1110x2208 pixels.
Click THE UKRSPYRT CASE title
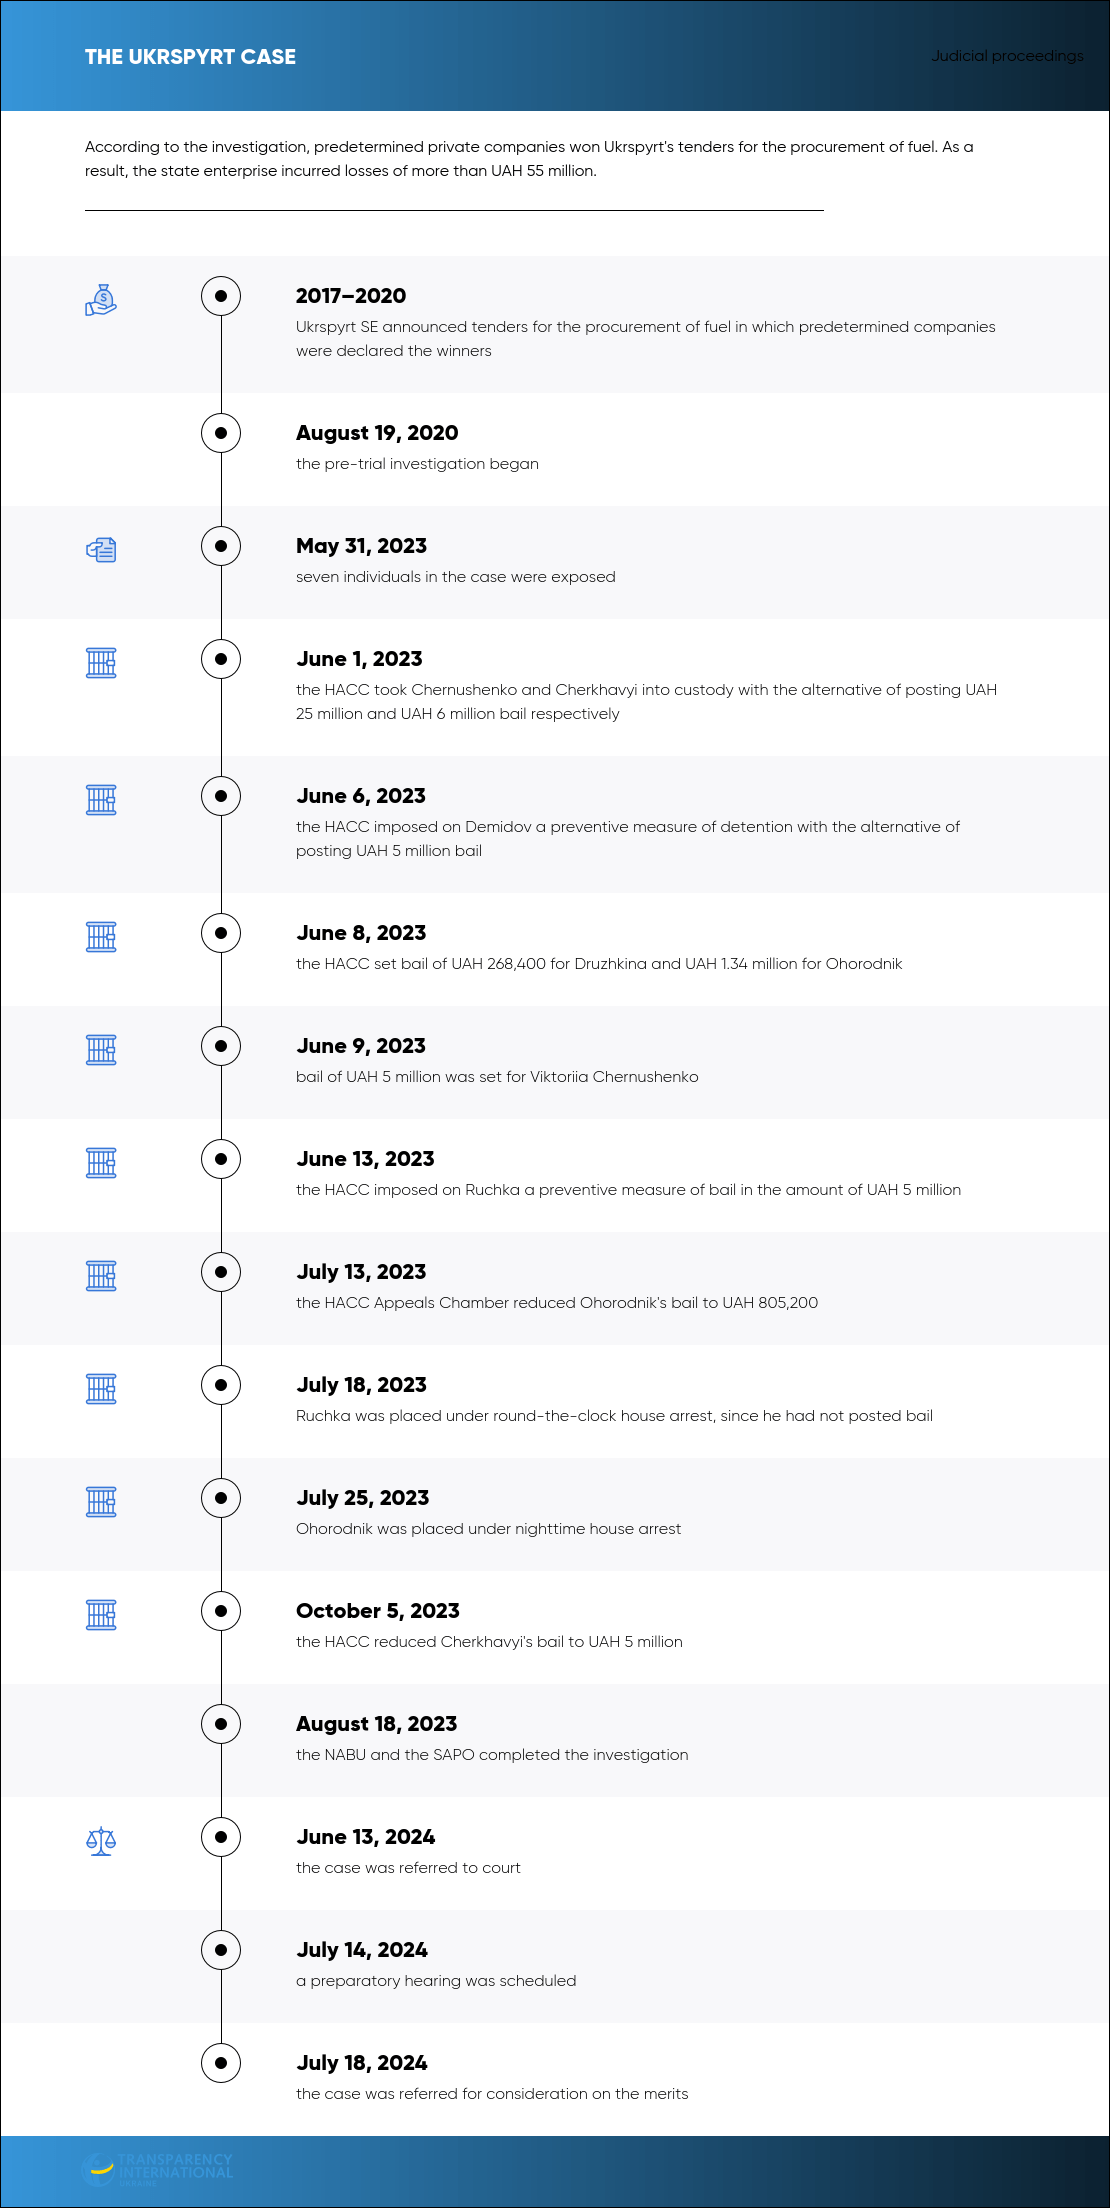pos(190,57)
